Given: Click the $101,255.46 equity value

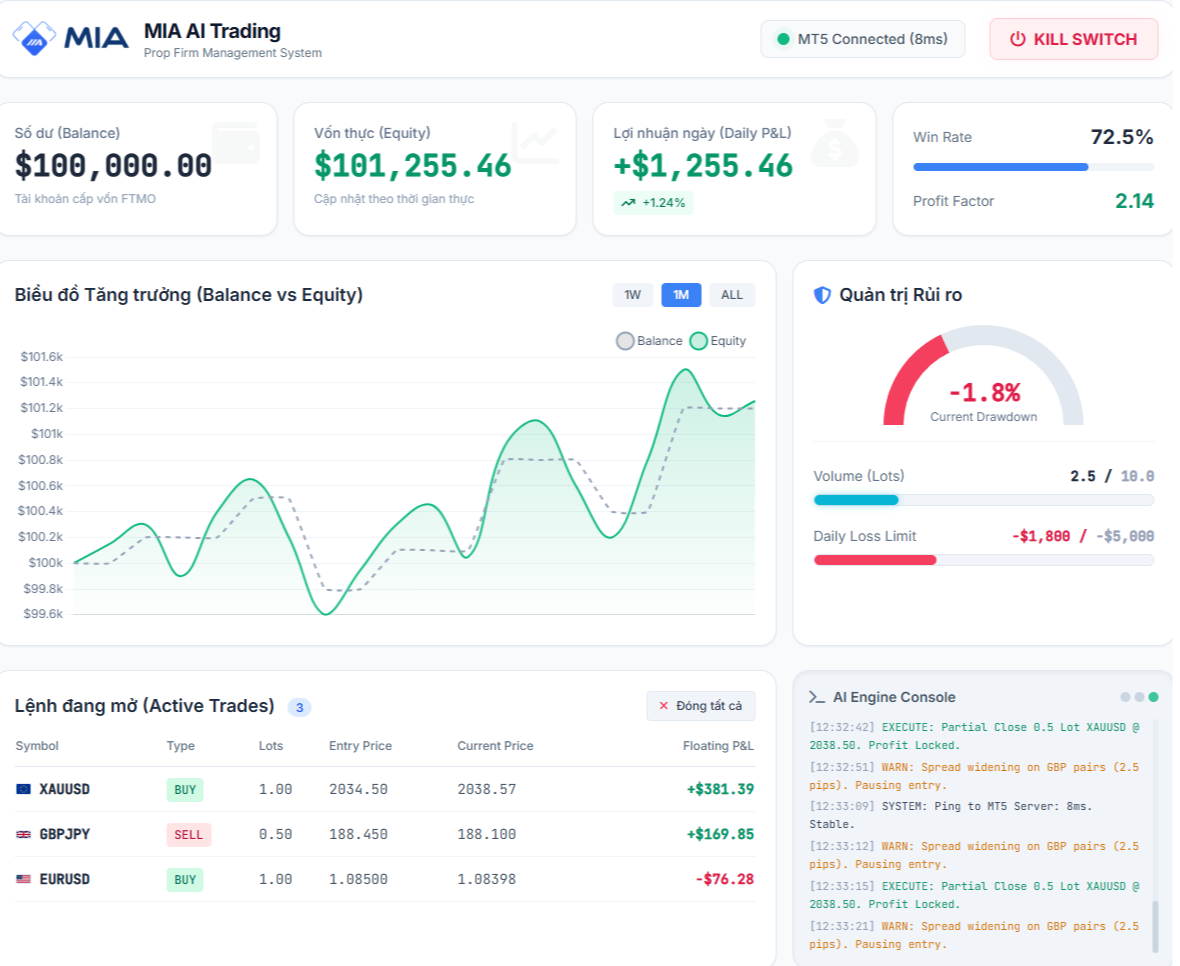Looking at the screenshot, I should 412,166.
